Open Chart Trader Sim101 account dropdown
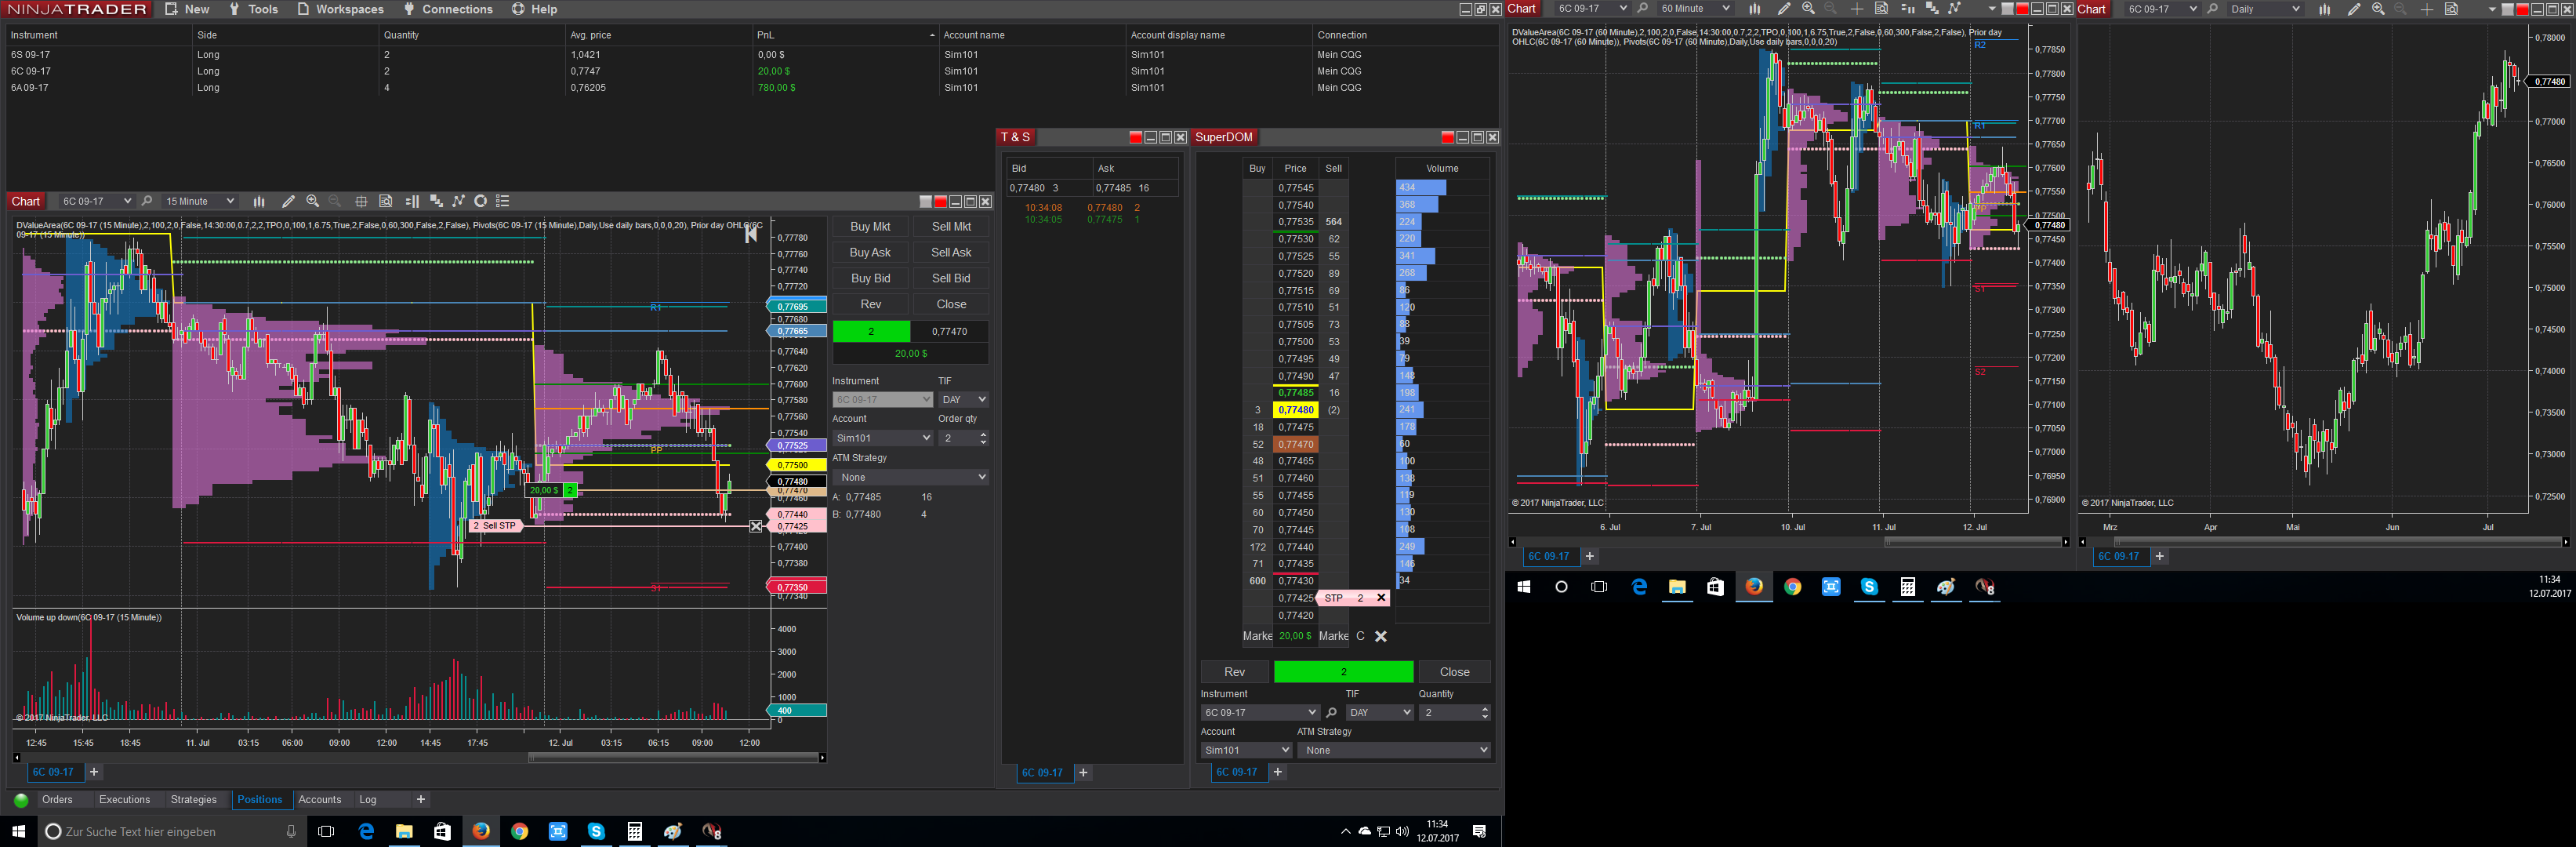 pos(883,438)
